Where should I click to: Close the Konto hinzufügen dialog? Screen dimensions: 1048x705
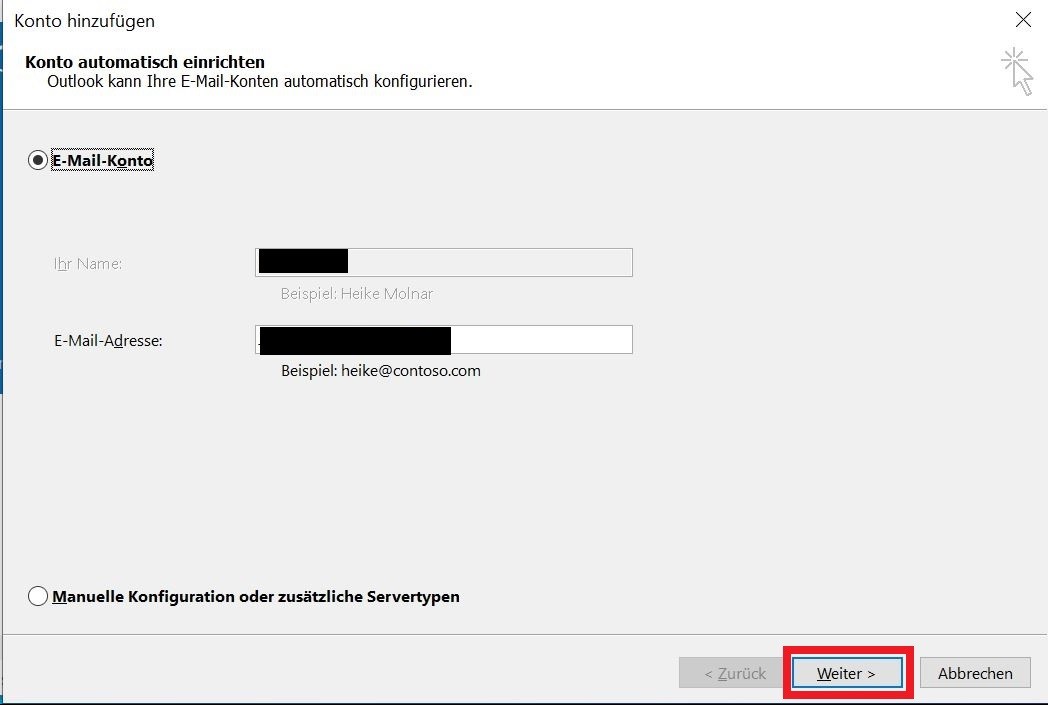(x=1023, y=20)
